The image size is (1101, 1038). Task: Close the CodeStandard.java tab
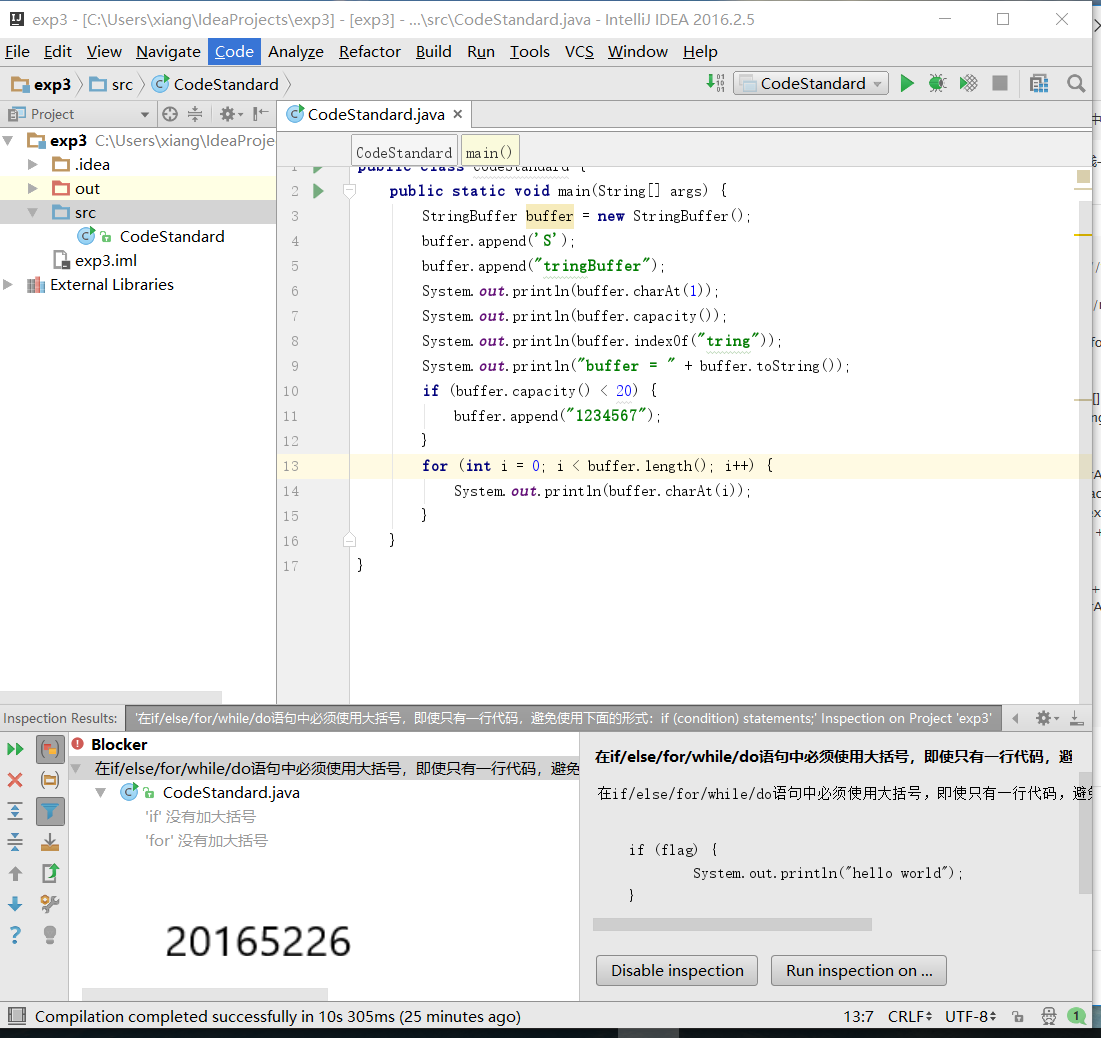point(458,114)
